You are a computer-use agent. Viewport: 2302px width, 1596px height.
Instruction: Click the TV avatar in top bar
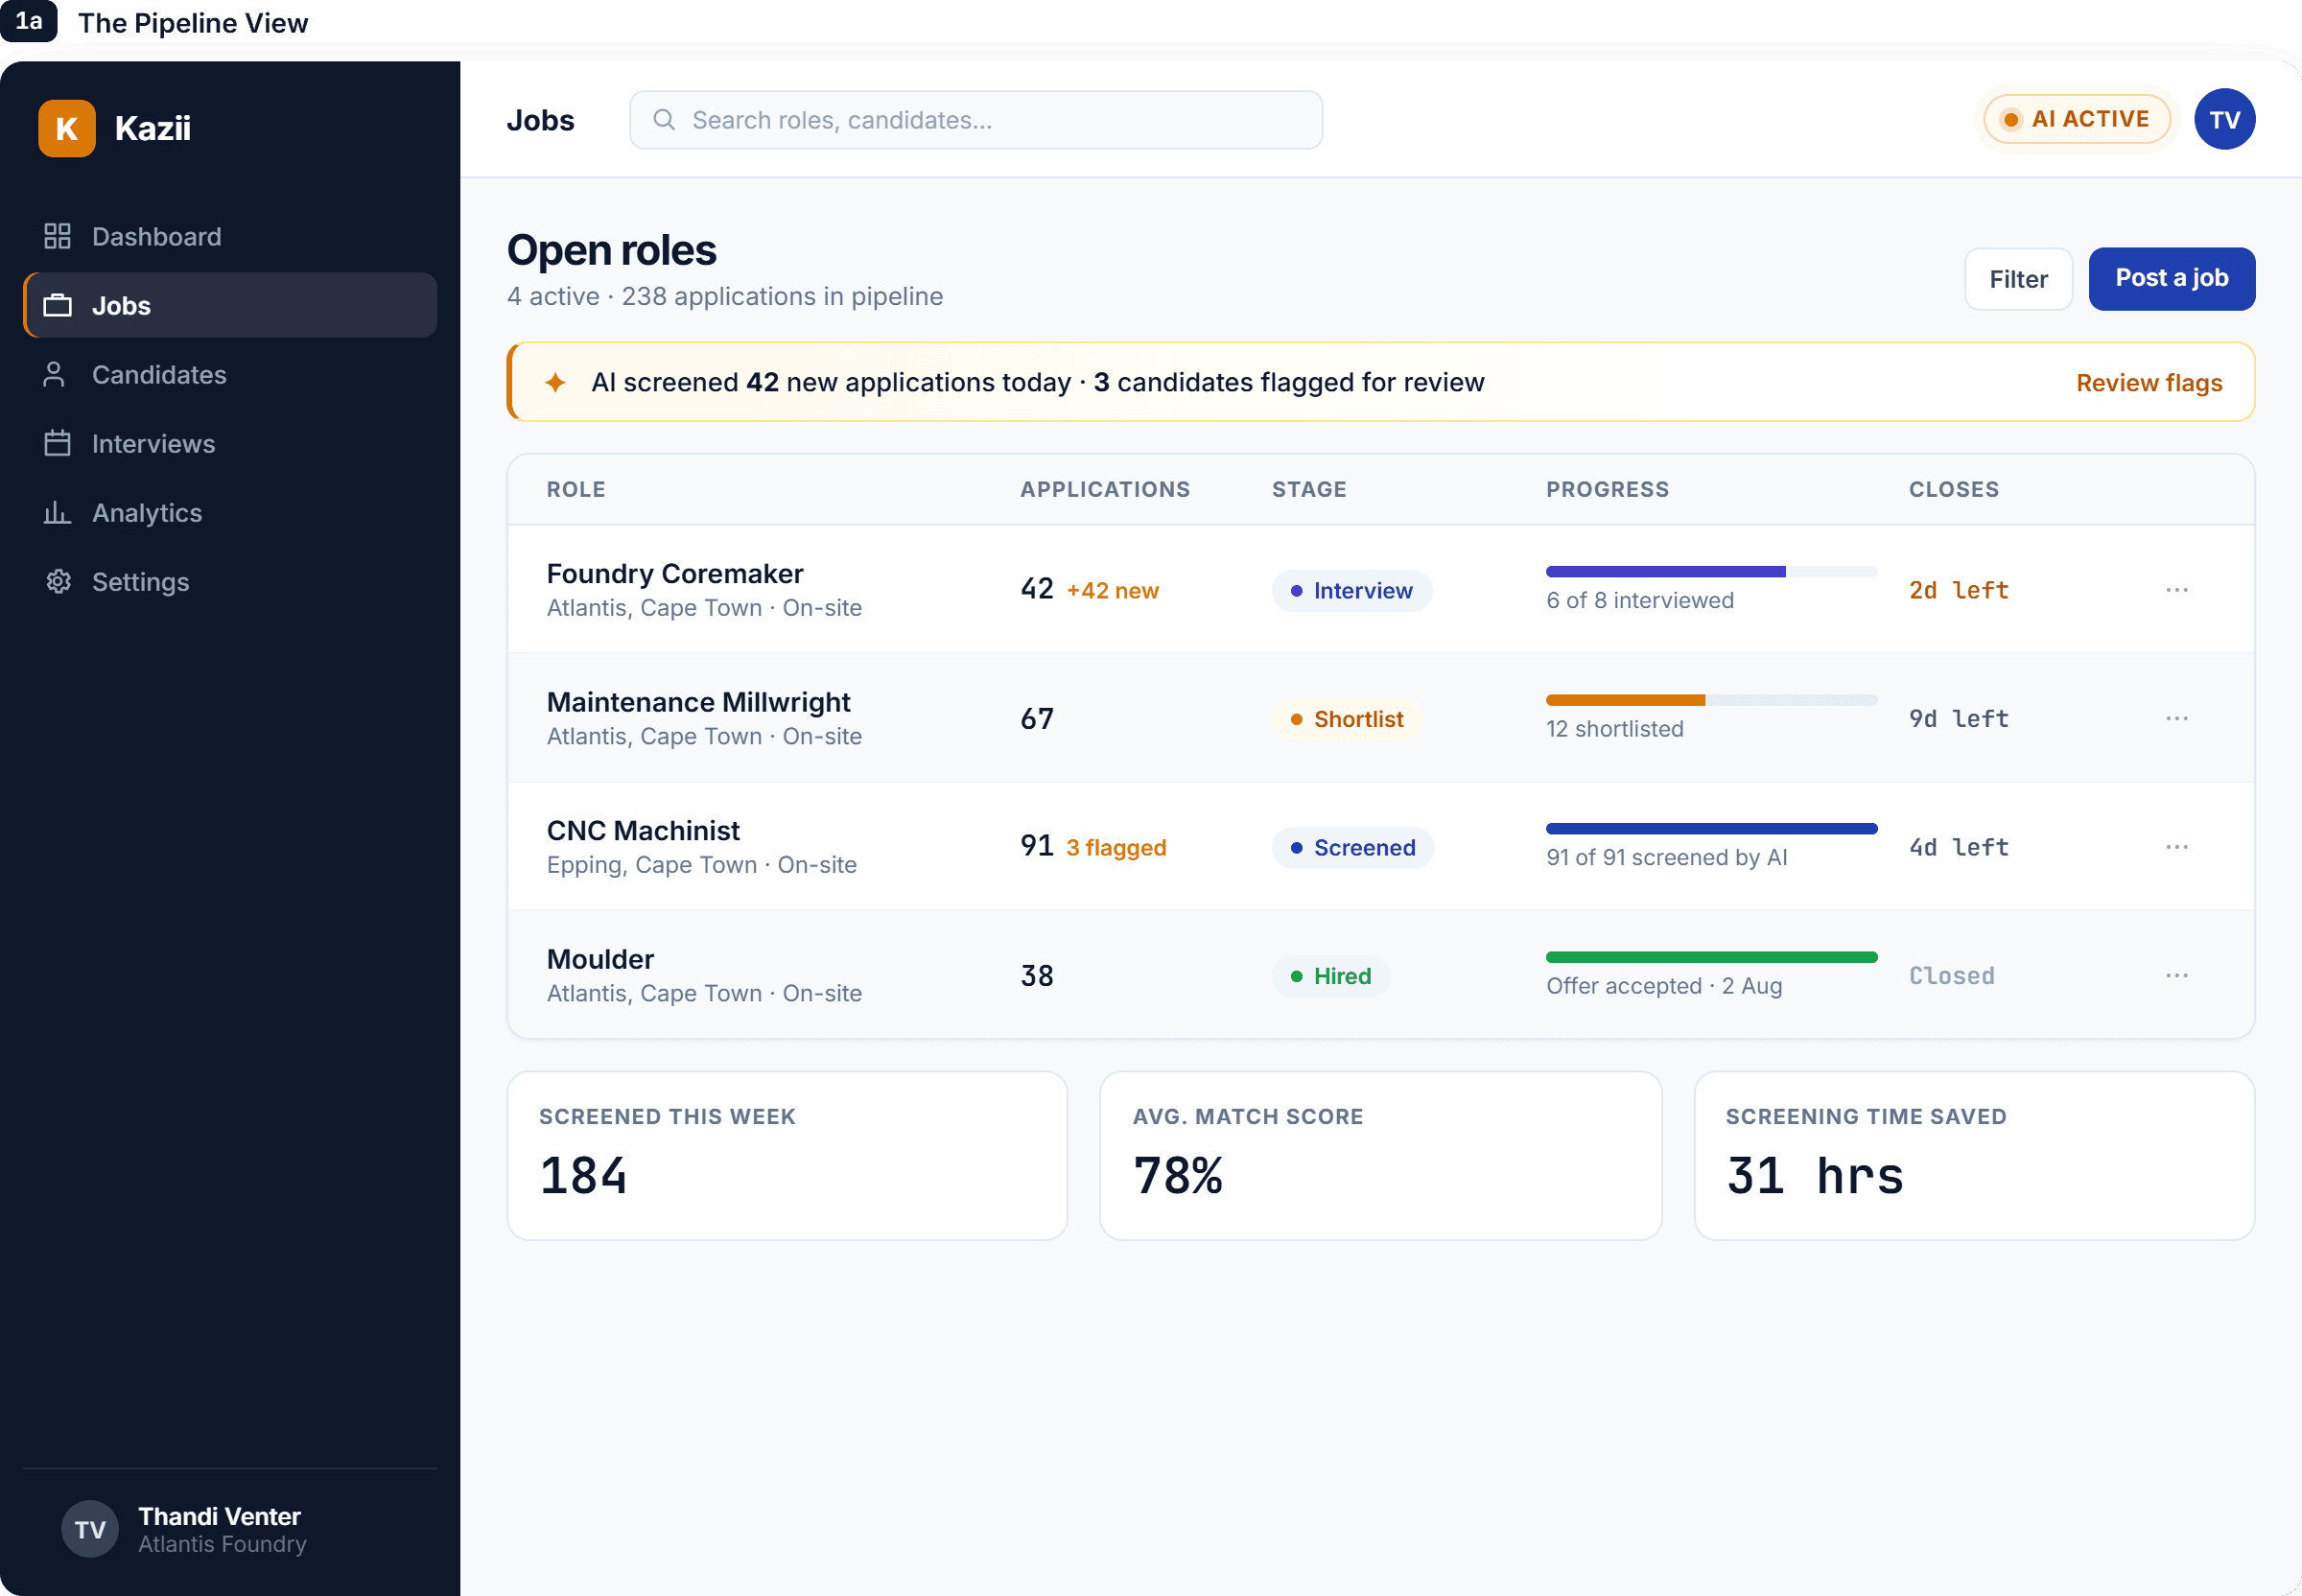[2224, 119]
